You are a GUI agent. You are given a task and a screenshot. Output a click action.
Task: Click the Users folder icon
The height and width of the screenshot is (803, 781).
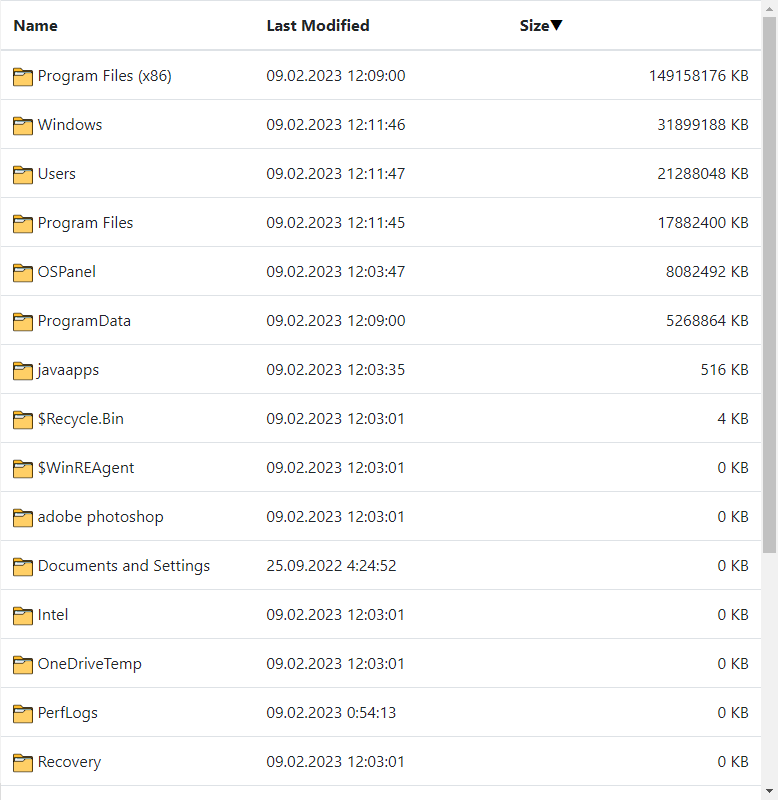coord(22,174)
